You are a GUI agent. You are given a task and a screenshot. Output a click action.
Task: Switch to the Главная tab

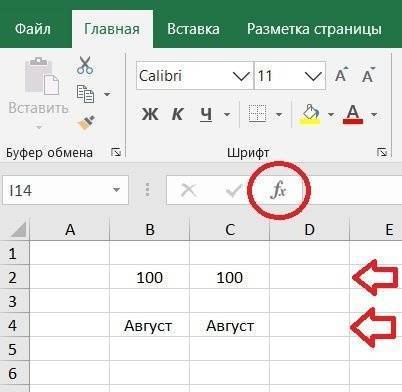pyautogui.click(x=112, y=29)
